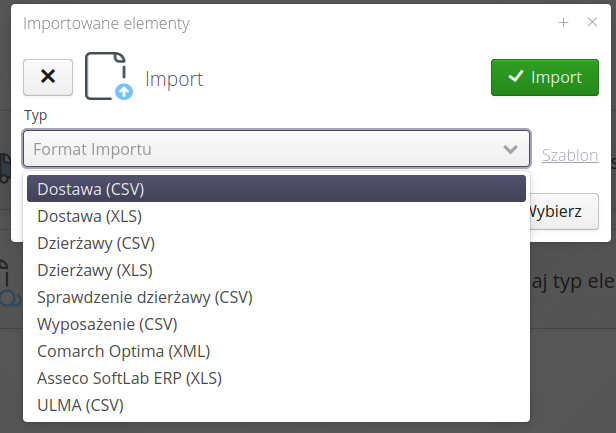
Task: Select Comarch Optima (XML) option
Action: click(124, 351)
